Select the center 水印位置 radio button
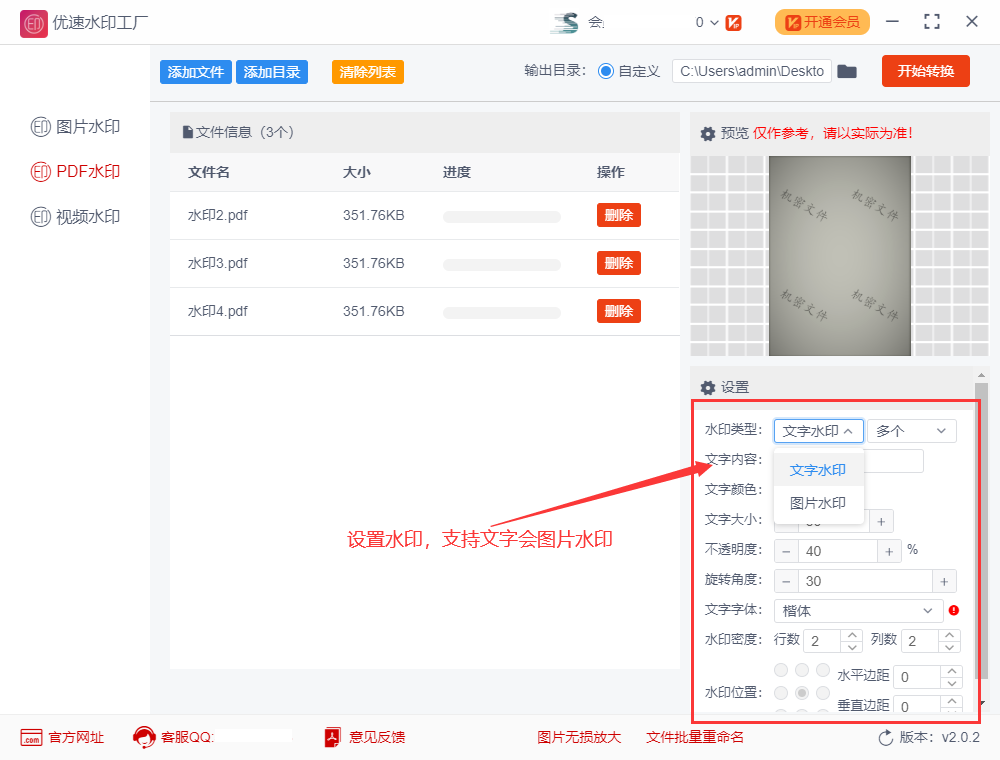This screenshot has height=760, width=1000. [802, 692]
